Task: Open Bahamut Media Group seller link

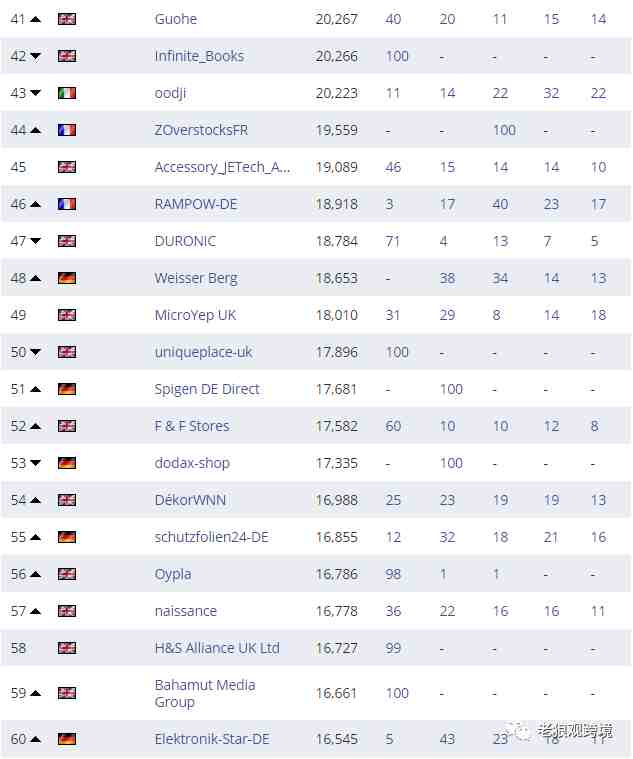Action: (x=205, y=693)
